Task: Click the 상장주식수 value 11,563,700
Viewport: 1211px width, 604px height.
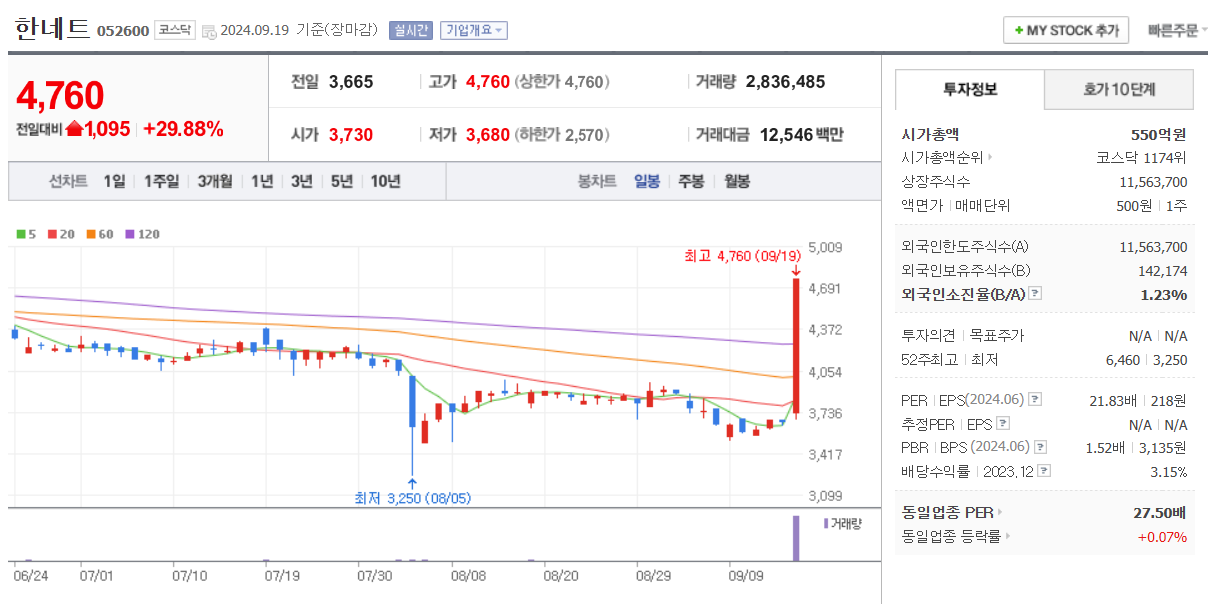Action: coord(1153,182)
